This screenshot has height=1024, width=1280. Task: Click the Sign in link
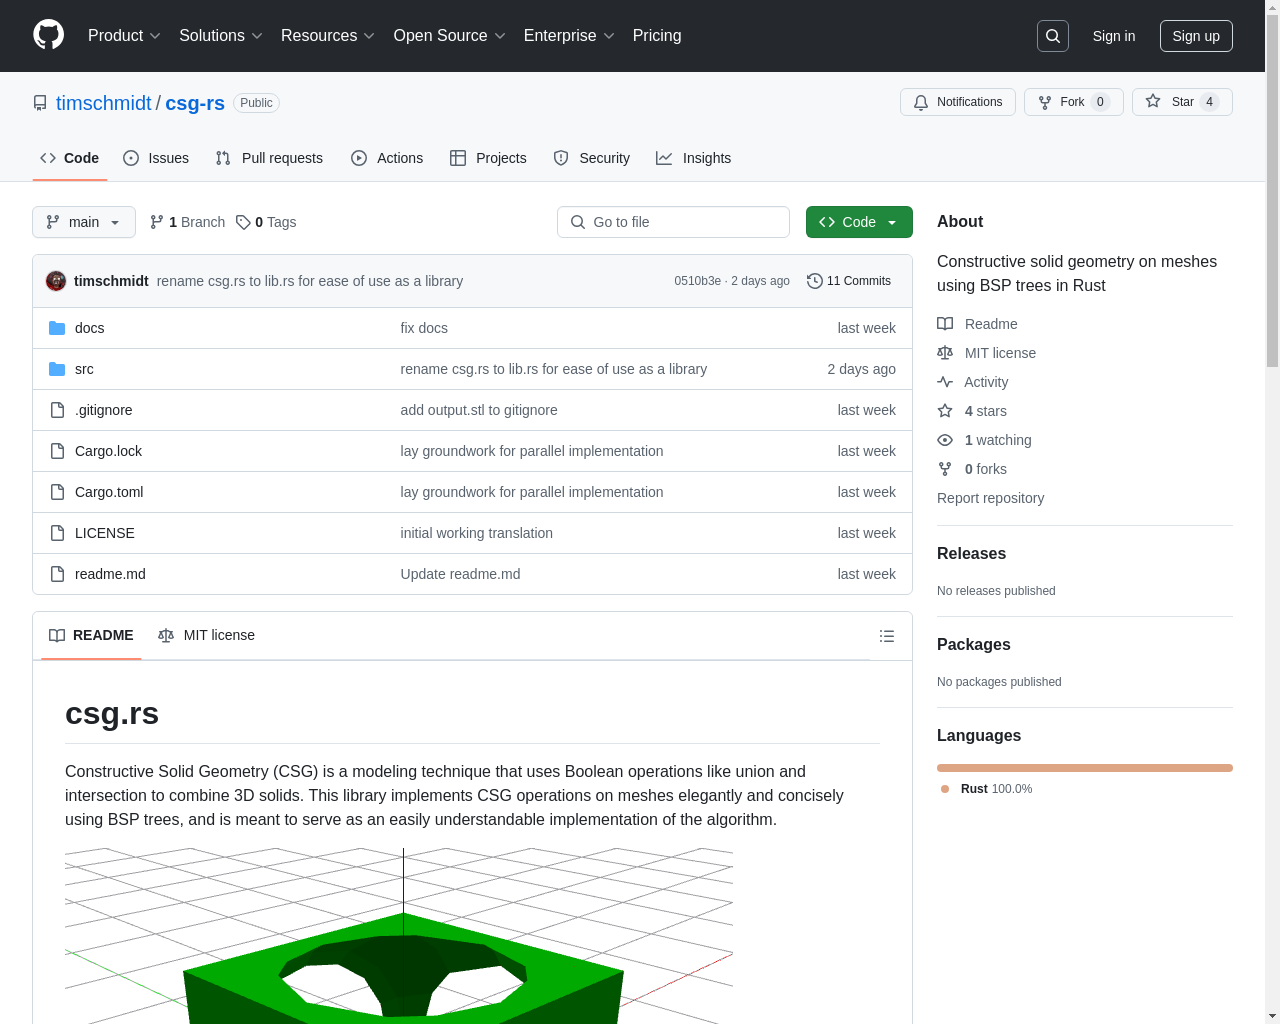coord(1114,36)
